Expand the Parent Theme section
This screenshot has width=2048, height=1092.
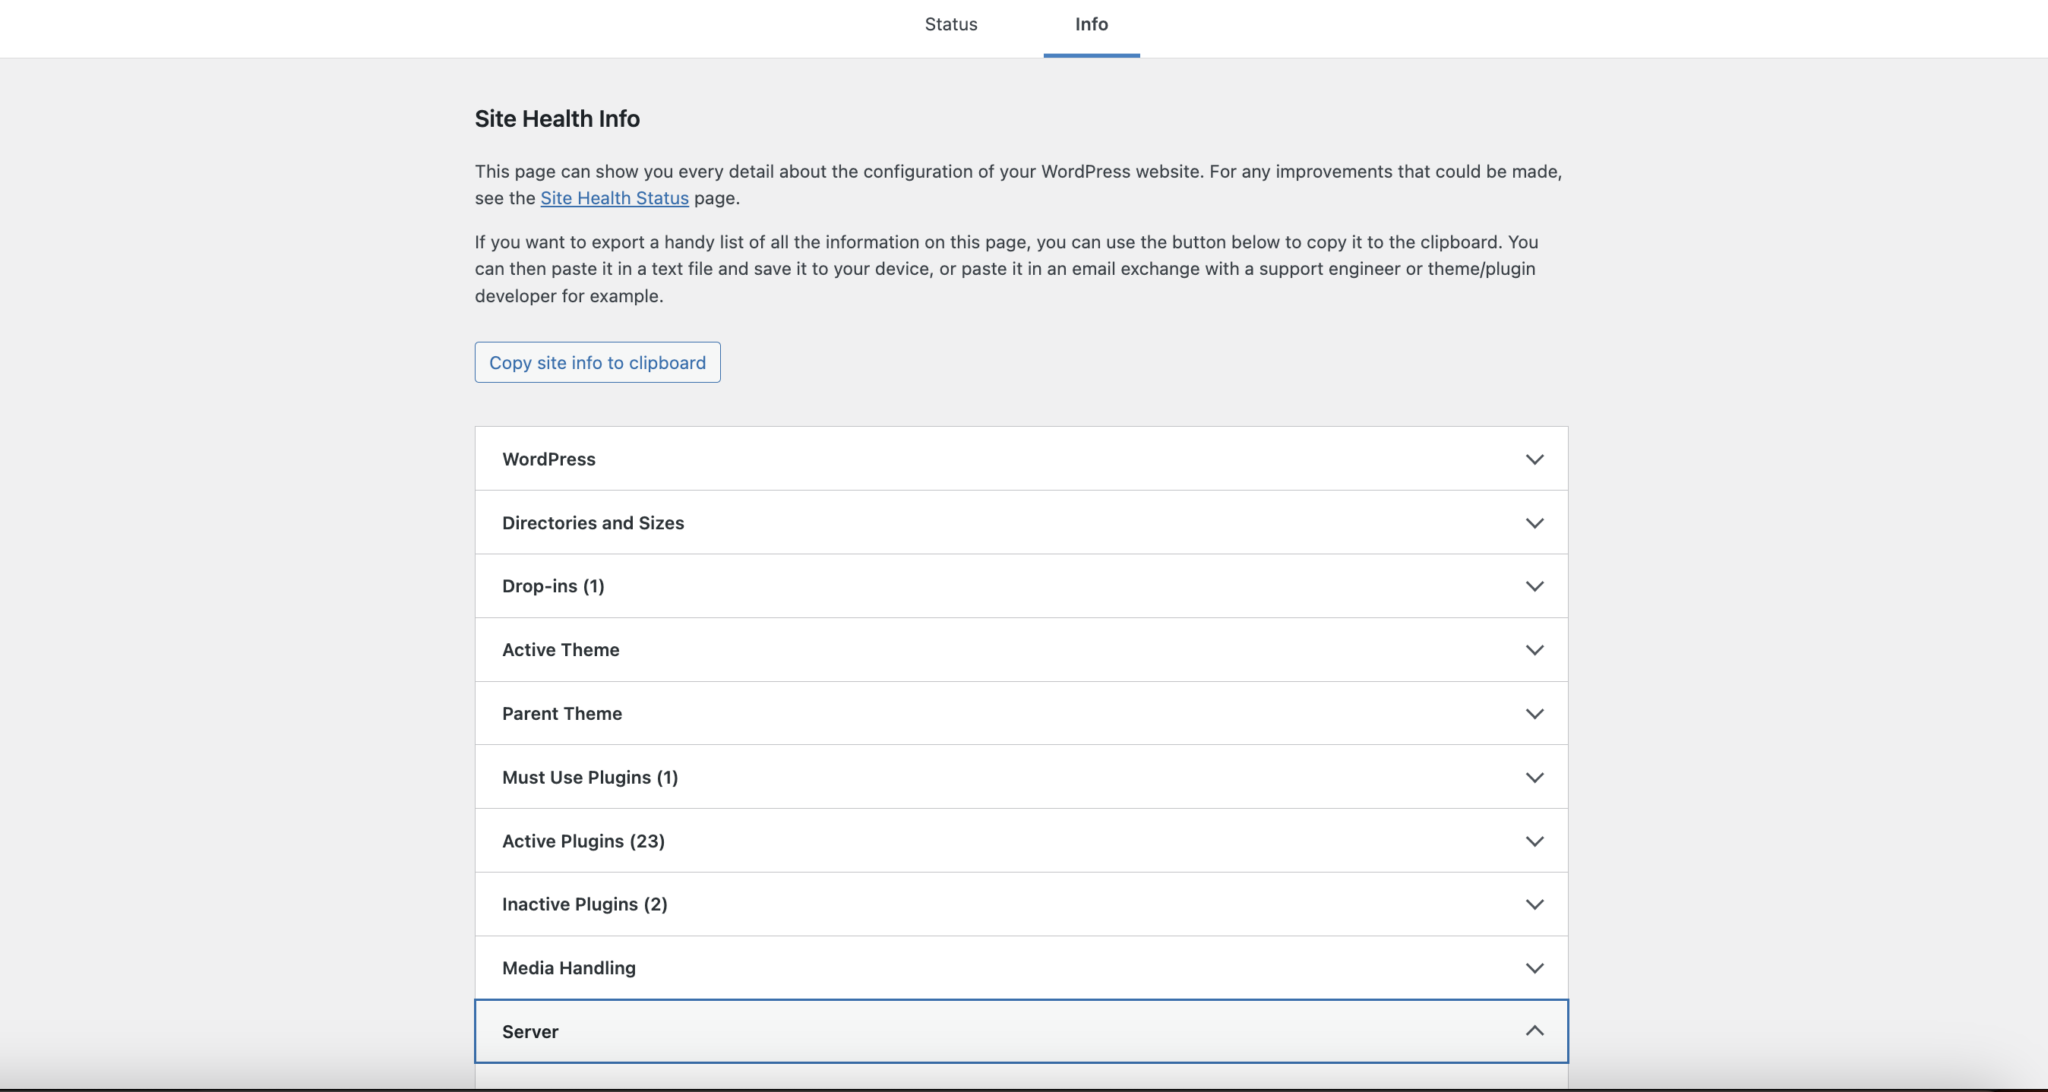(1020, 713)
